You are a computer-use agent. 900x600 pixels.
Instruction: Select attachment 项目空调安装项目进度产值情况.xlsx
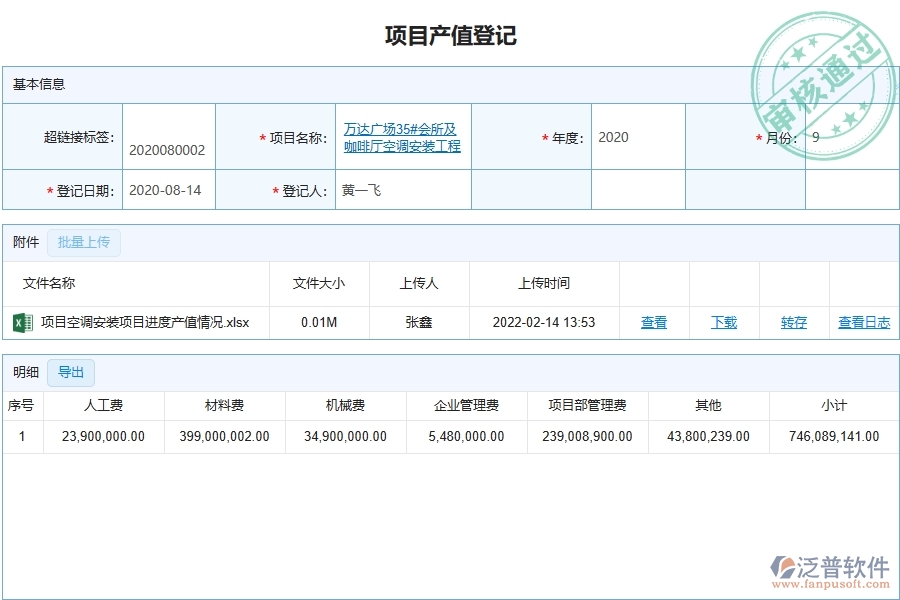(145, 322)
